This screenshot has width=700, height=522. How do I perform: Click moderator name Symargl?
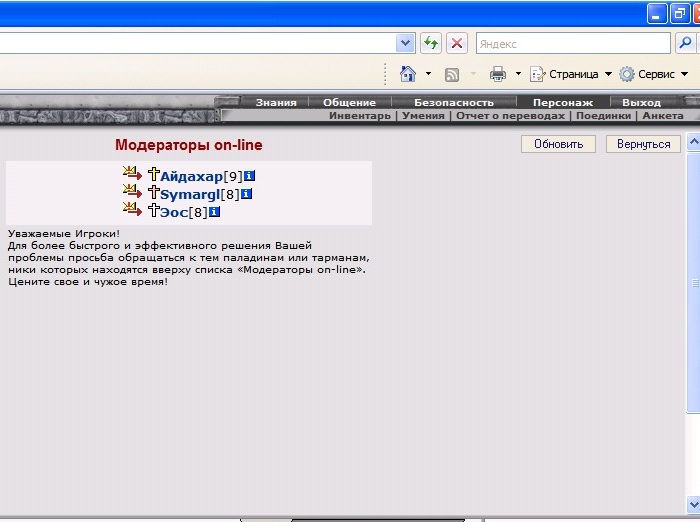pyautogui.click(x=190, y=195)
